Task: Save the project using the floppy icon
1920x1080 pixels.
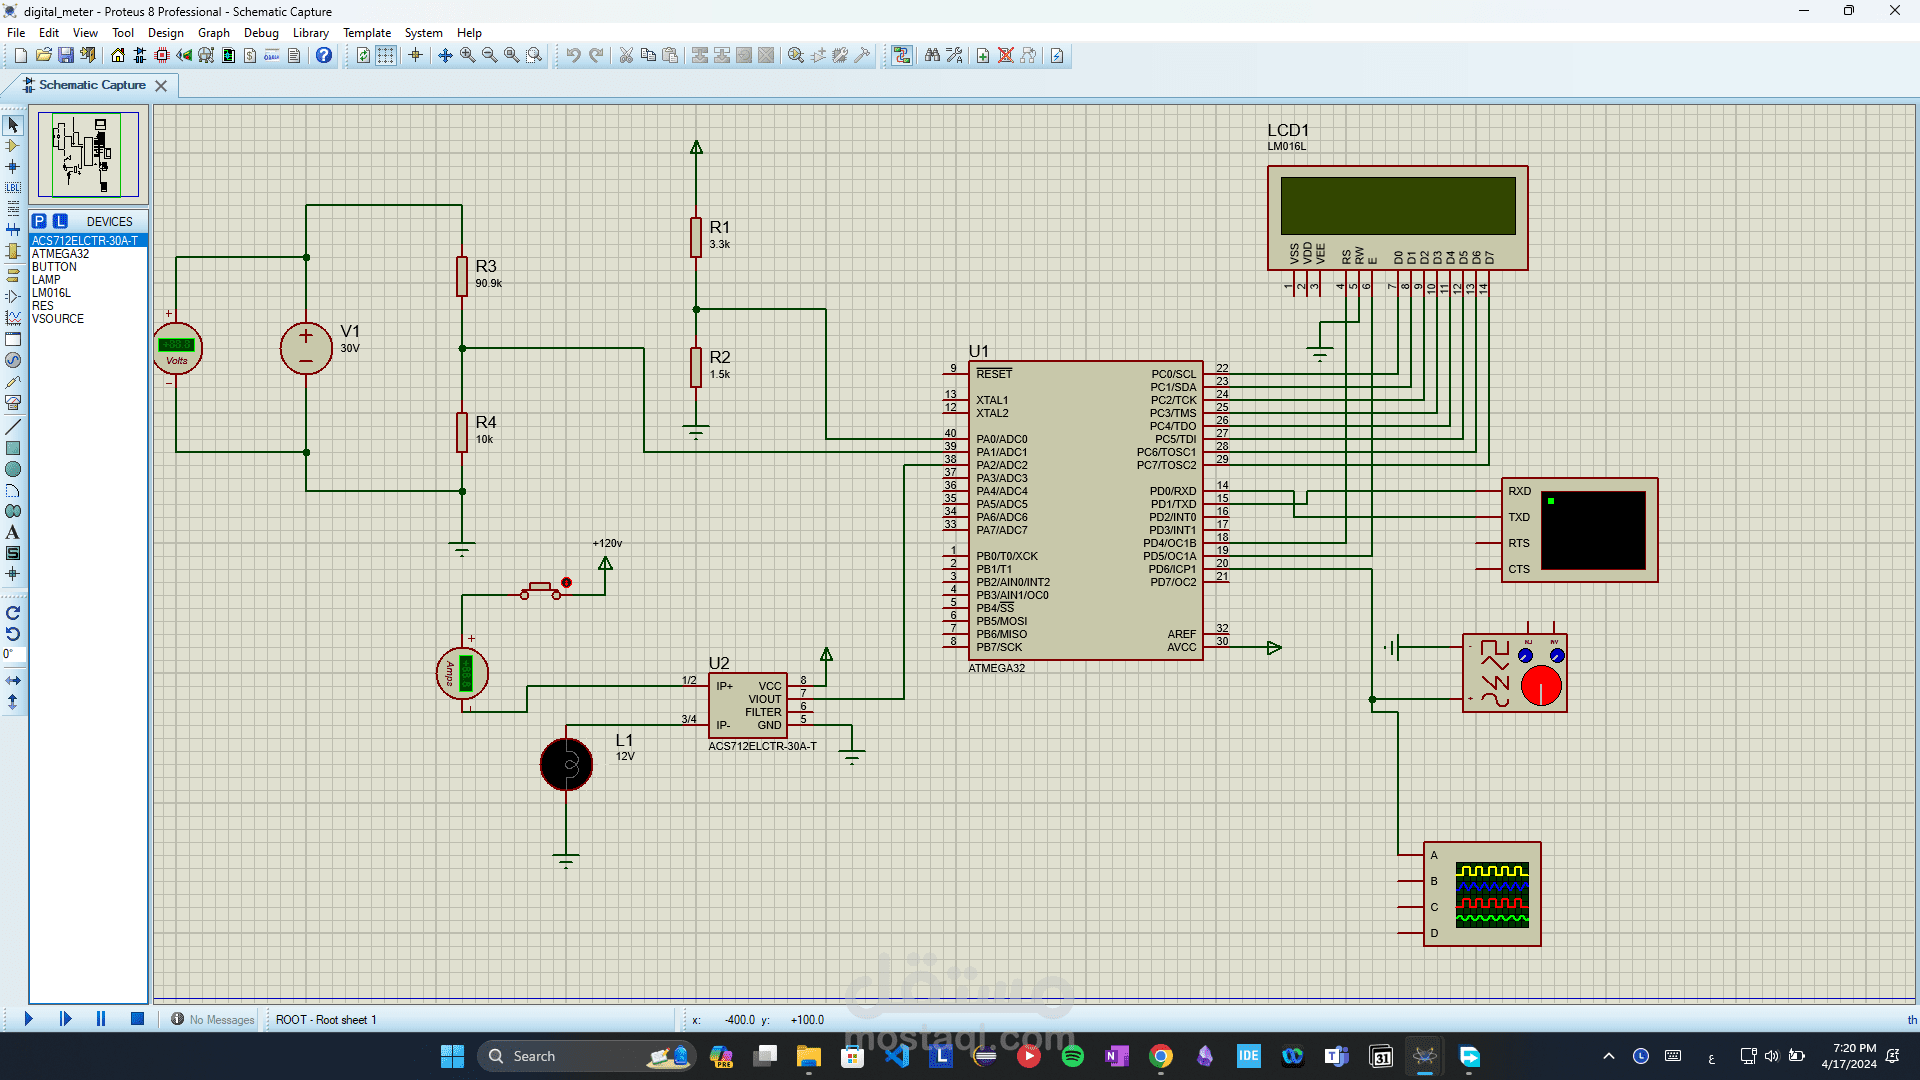Action: [x=65, y=55]
